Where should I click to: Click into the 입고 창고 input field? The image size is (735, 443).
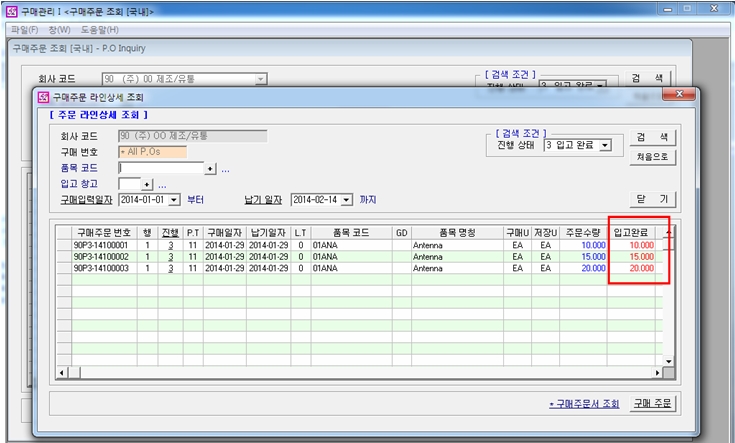pos(130,184)
